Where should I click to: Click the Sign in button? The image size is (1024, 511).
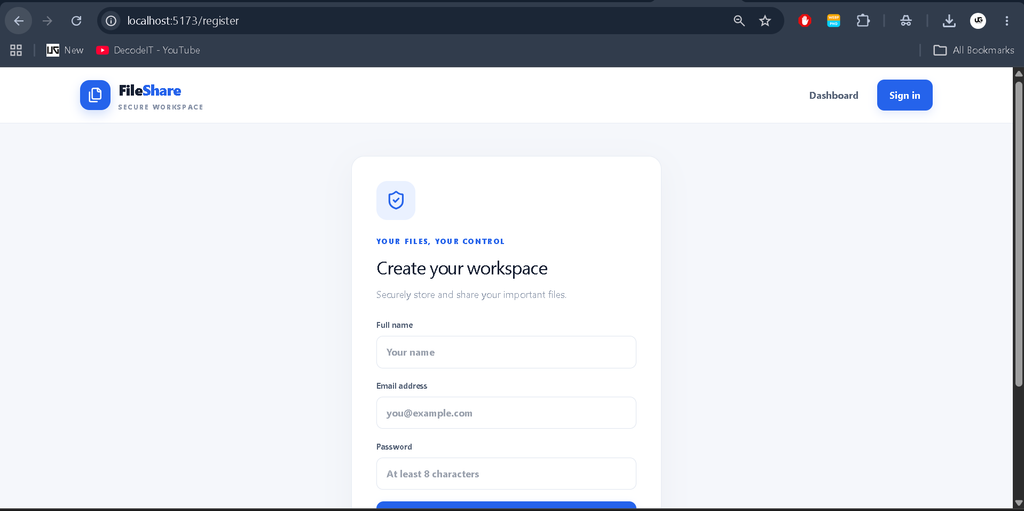904,95
